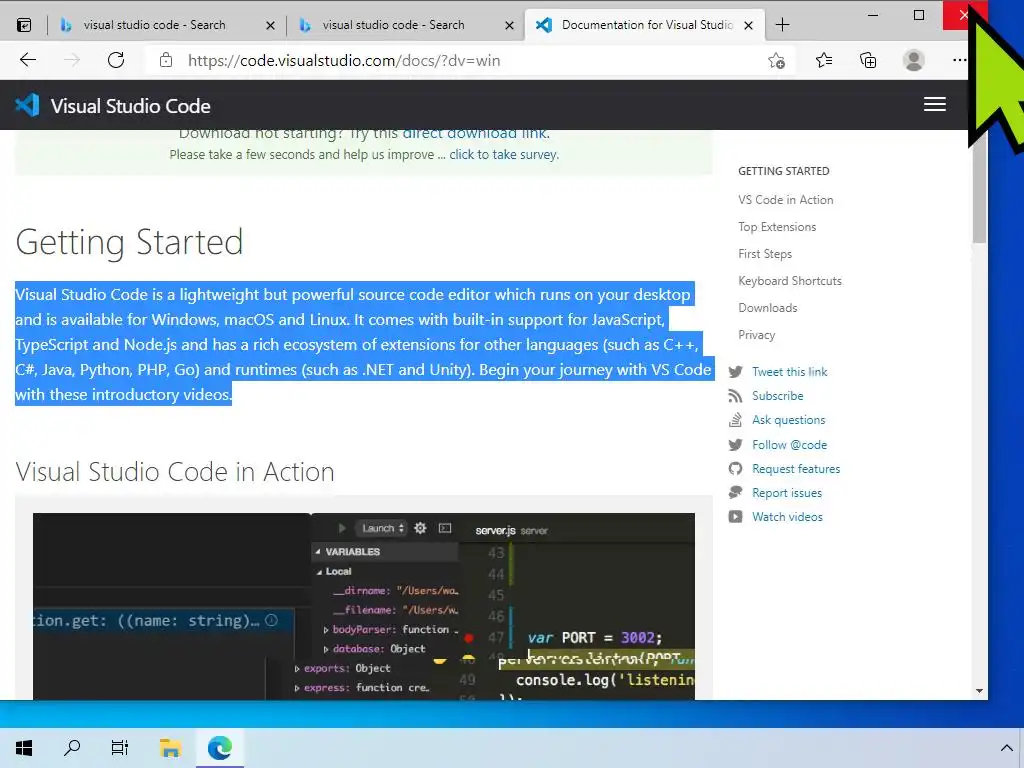Select the Documentation for Visual Studio tab
This screenshot has height=768, width=1024.
645,25
